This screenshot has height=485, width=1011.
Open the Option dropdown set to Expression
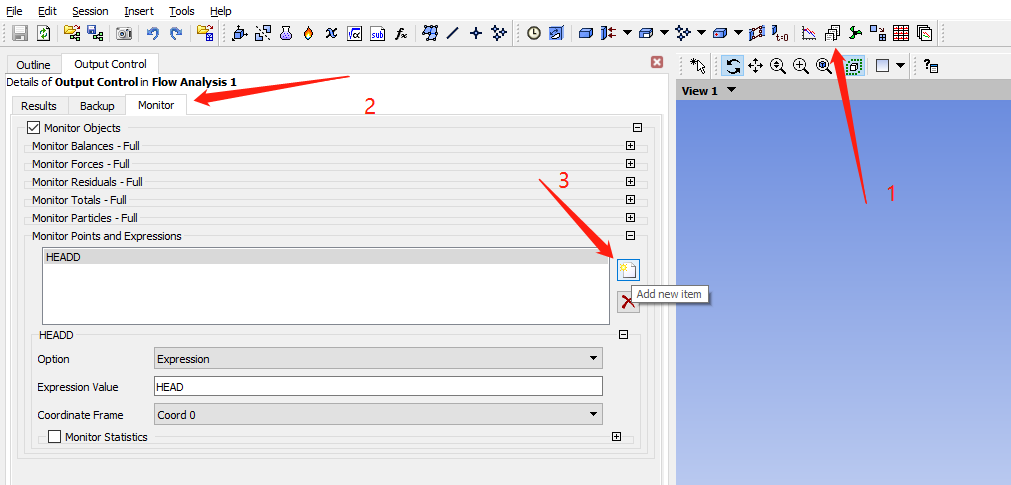click(x=378, y=359)
